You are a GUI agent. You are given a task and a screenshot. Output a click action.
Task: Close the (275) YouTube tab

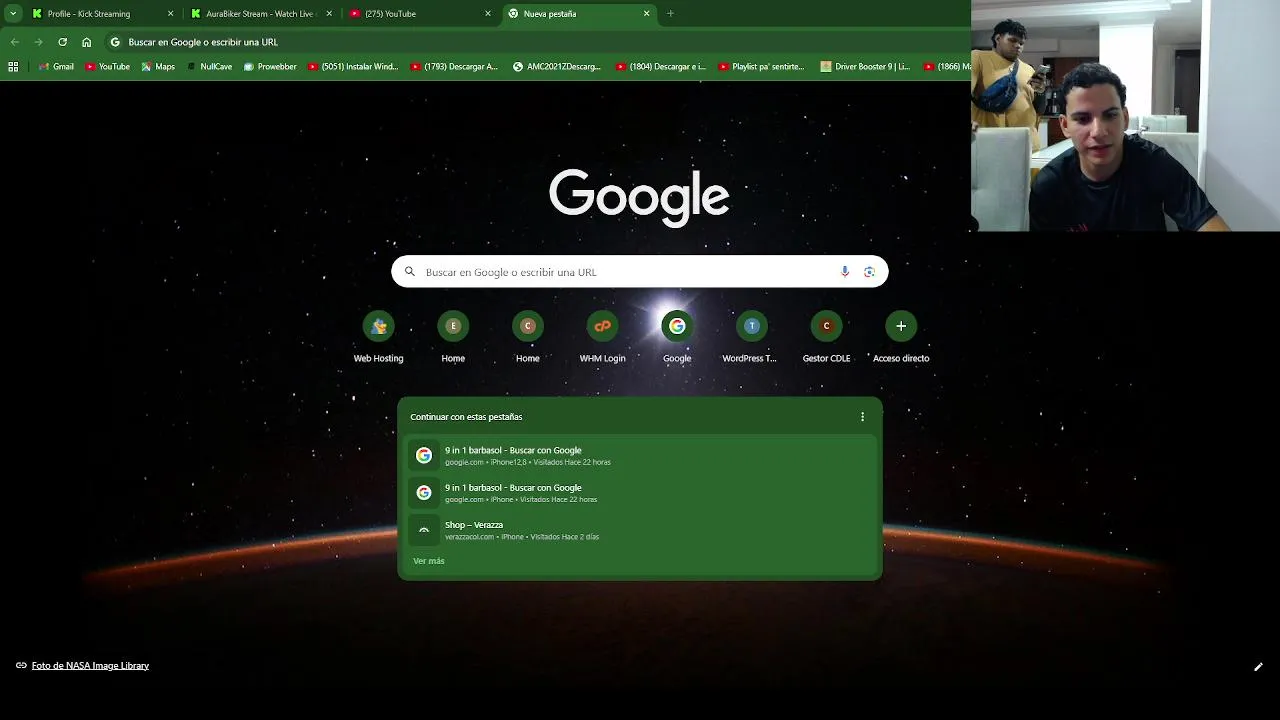(x=488, y=14)
